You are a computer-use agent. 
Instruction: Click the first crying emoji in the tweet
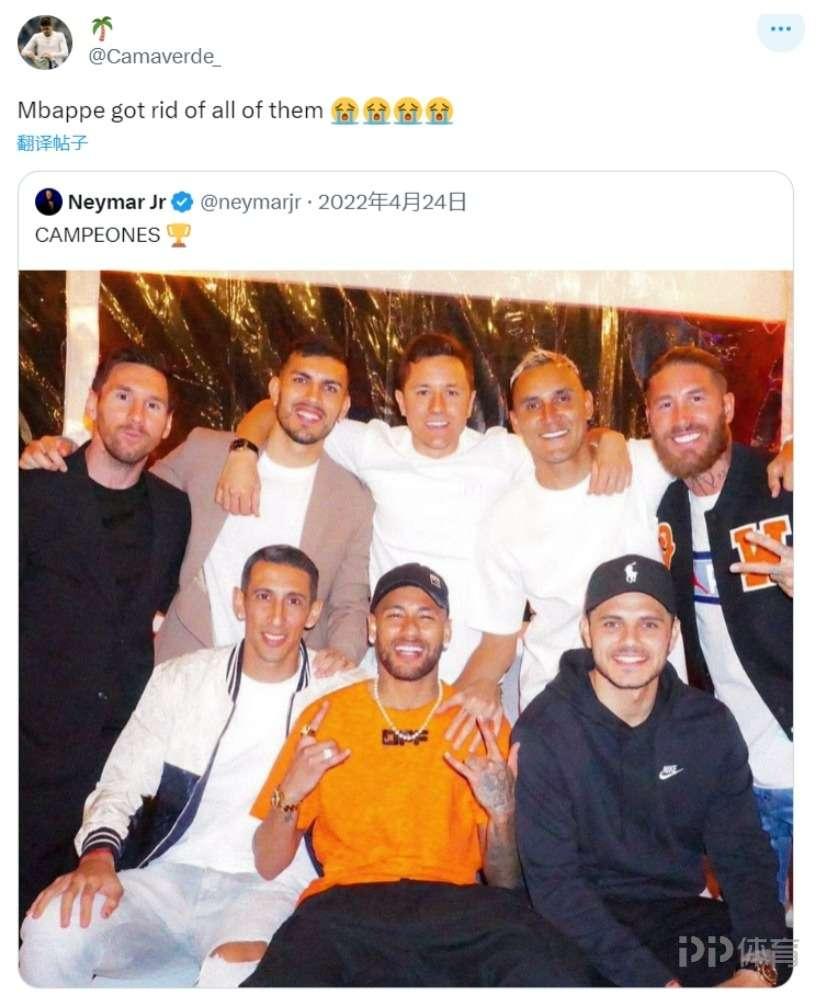tap(345, 110)
